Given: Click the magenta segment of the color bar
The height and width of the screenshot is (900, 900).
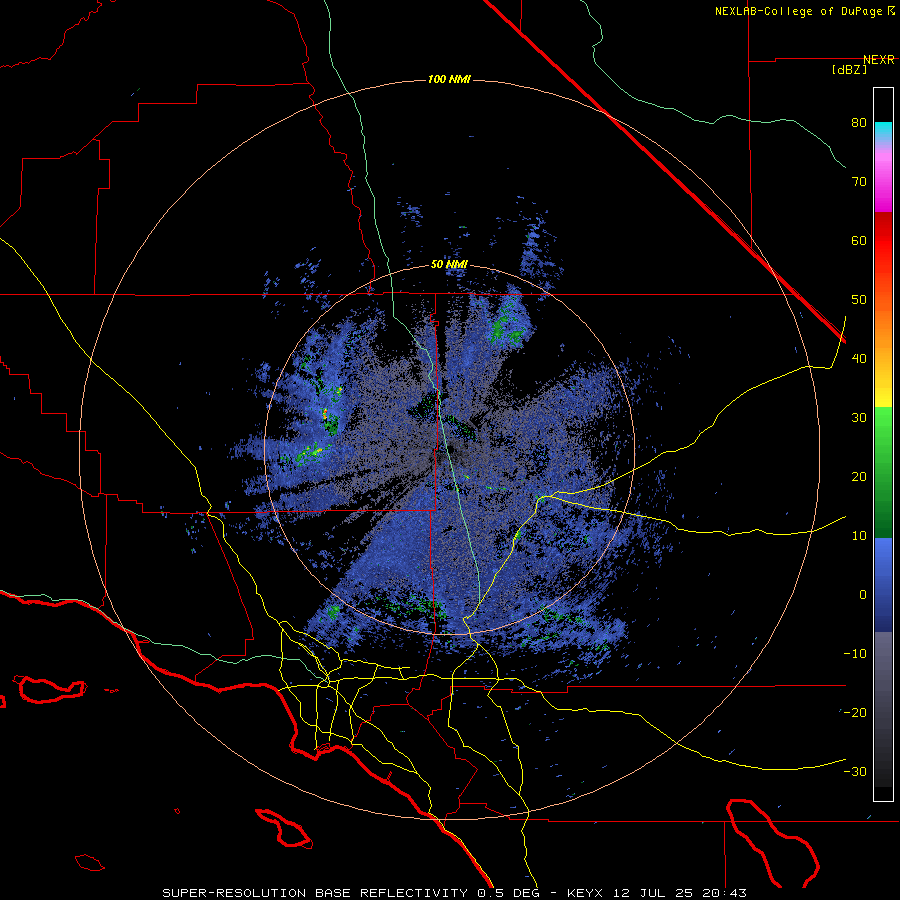Looking at the screenshot, I should tap(883, 183).
